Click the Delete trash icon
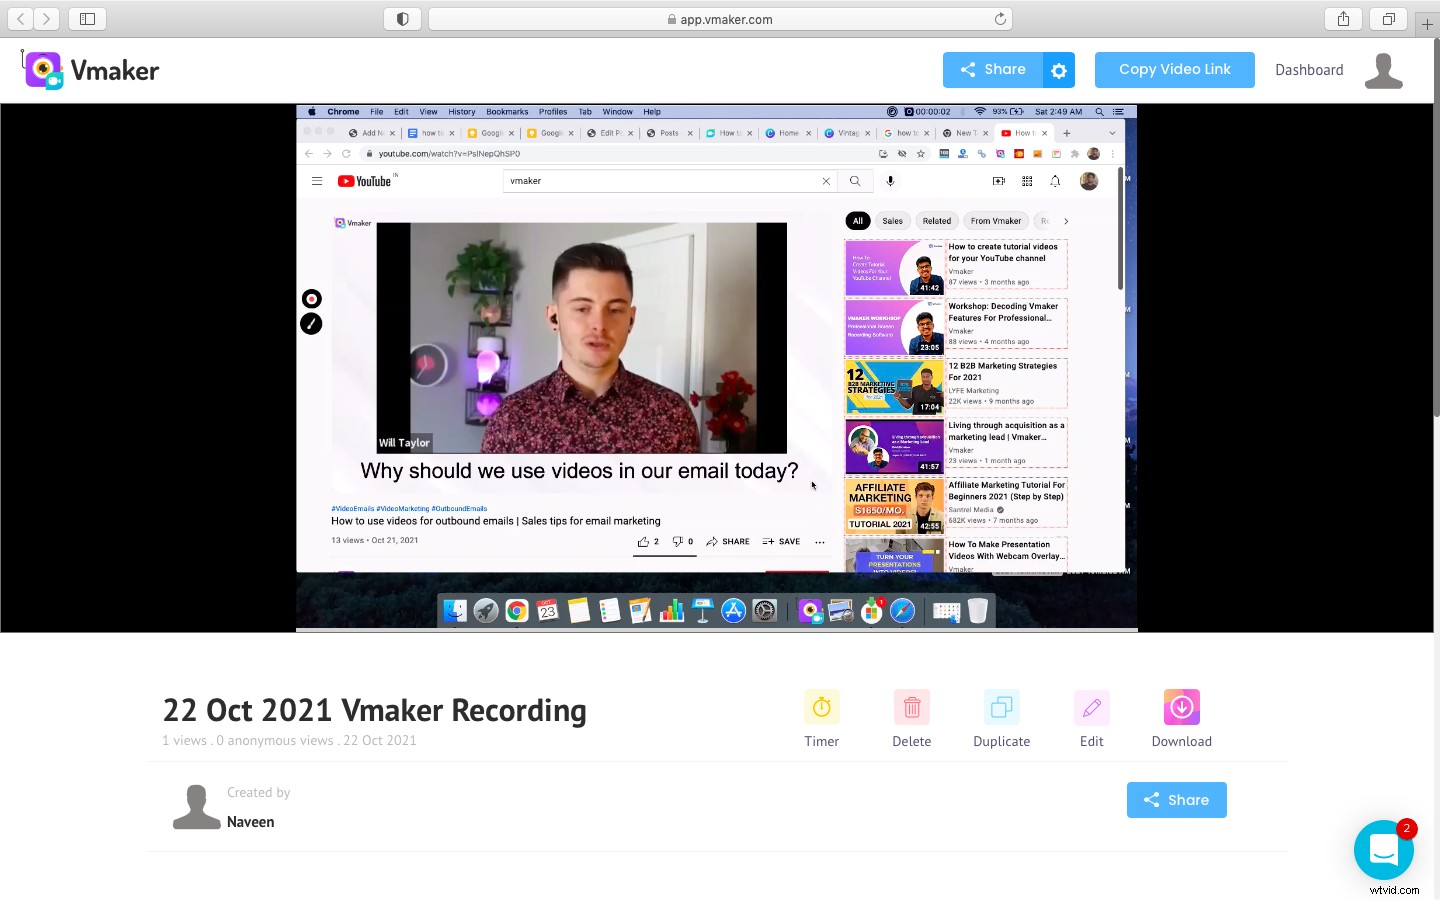1440x900 pixels. click(x=911, y=707)
